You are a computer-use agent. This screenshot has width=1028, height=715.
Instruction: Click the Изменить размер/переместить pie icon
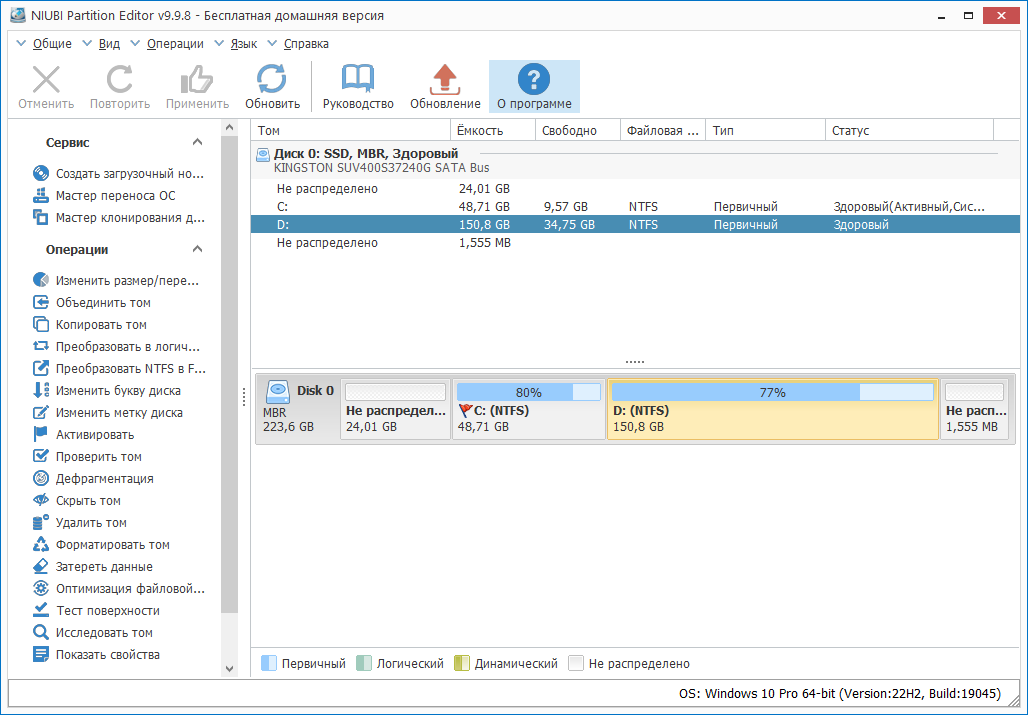[41, 280]
